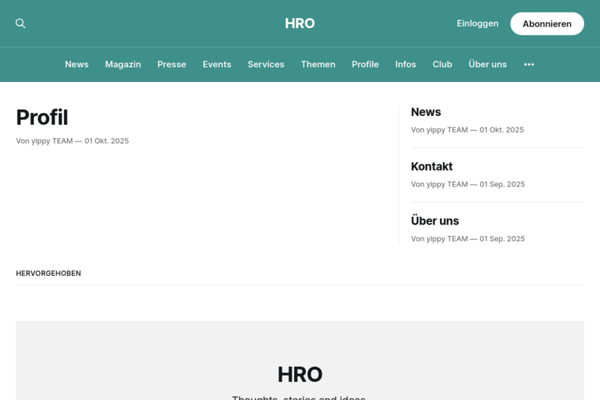Open the News menu item
Viewport: 600px width, 400px height.
[77, 64]
